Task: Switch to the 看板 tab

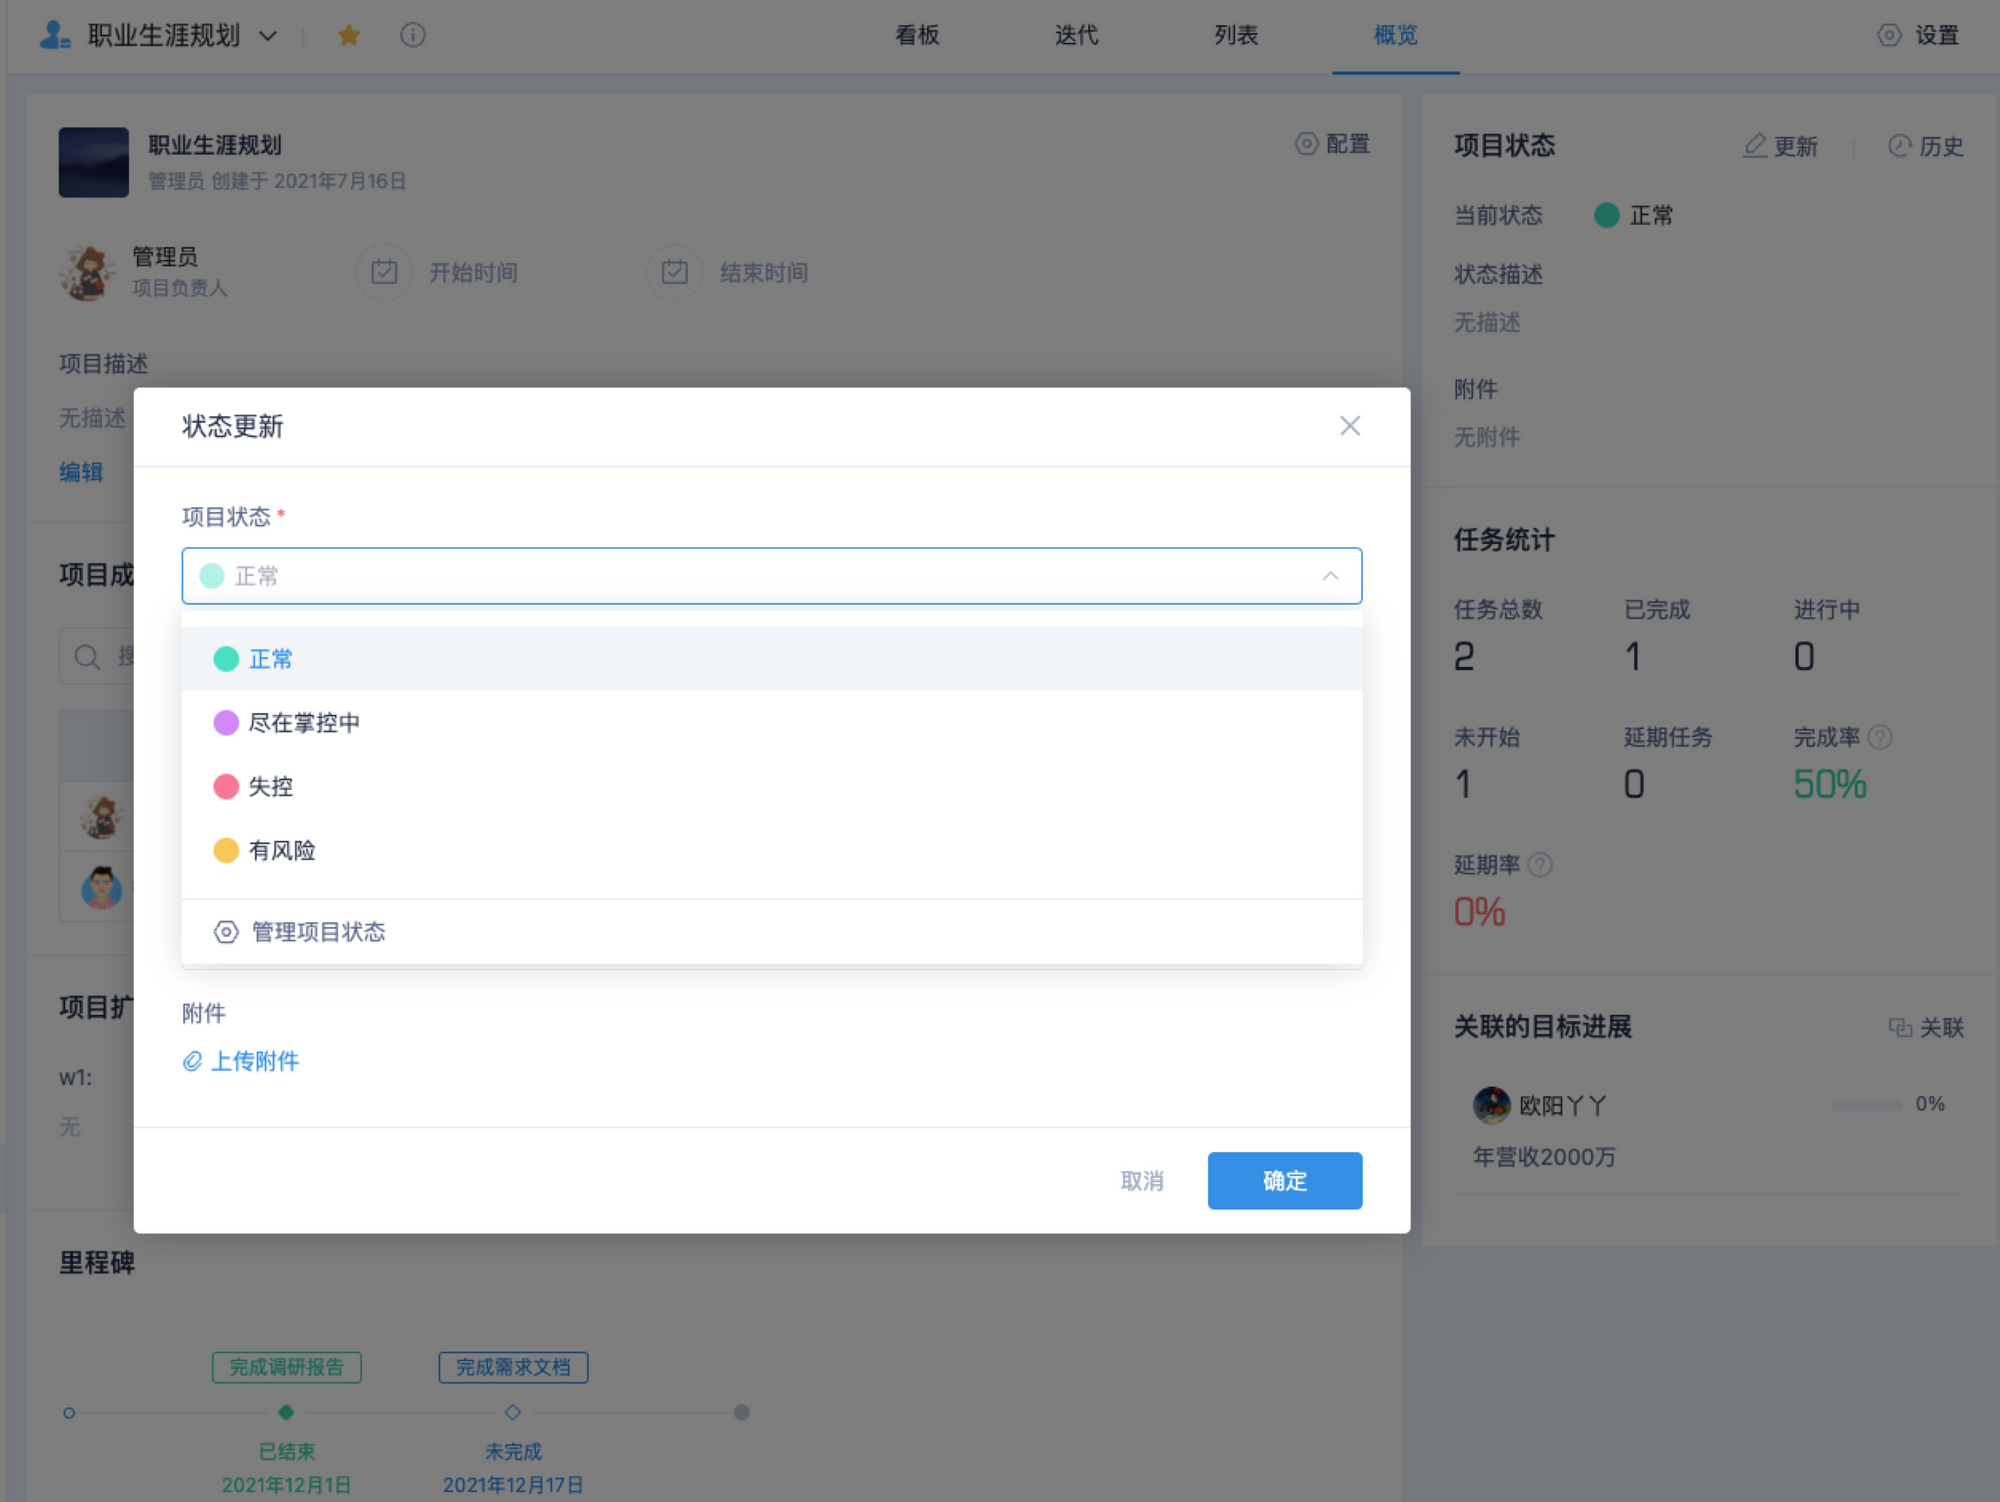Action: (917, 36)
